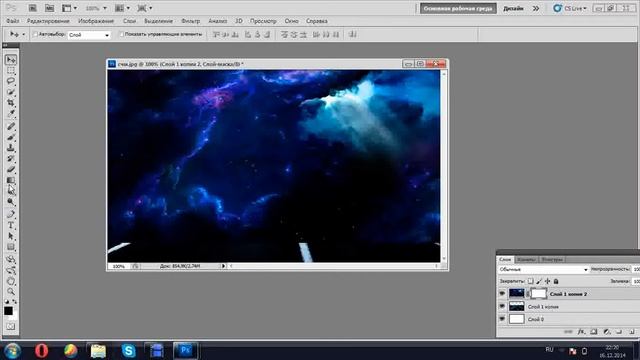Select the Healing Brush tool
Viewport: 640px width, 360px height.
11,127
